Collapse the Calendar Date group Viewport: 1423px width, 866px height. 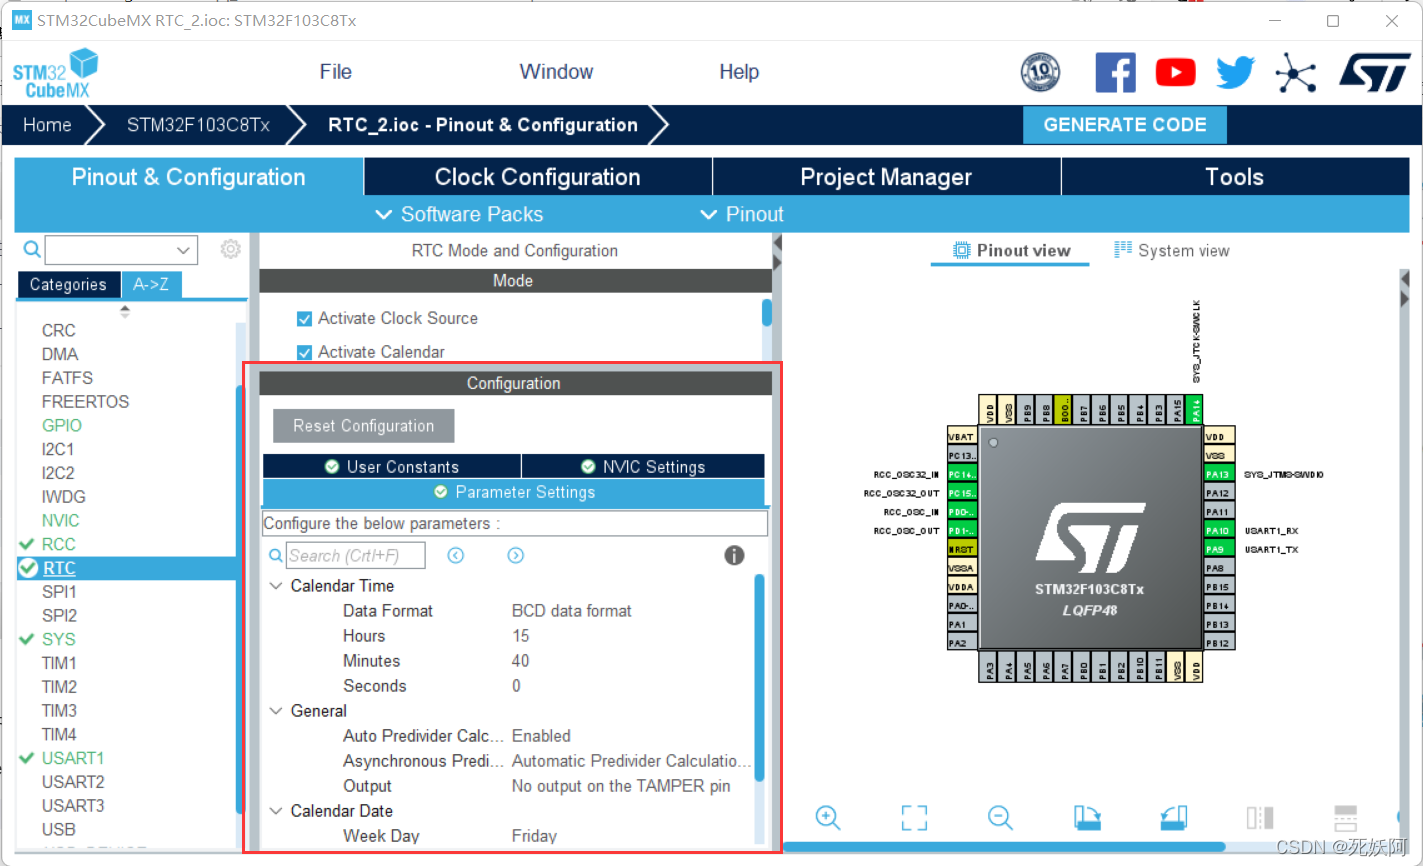(276, 811)
